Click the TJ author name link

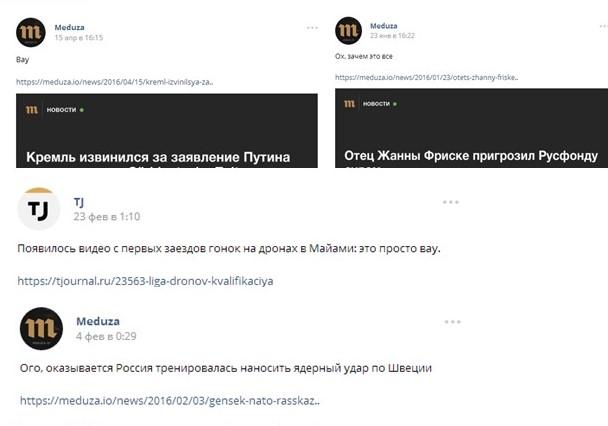point(79,202)
